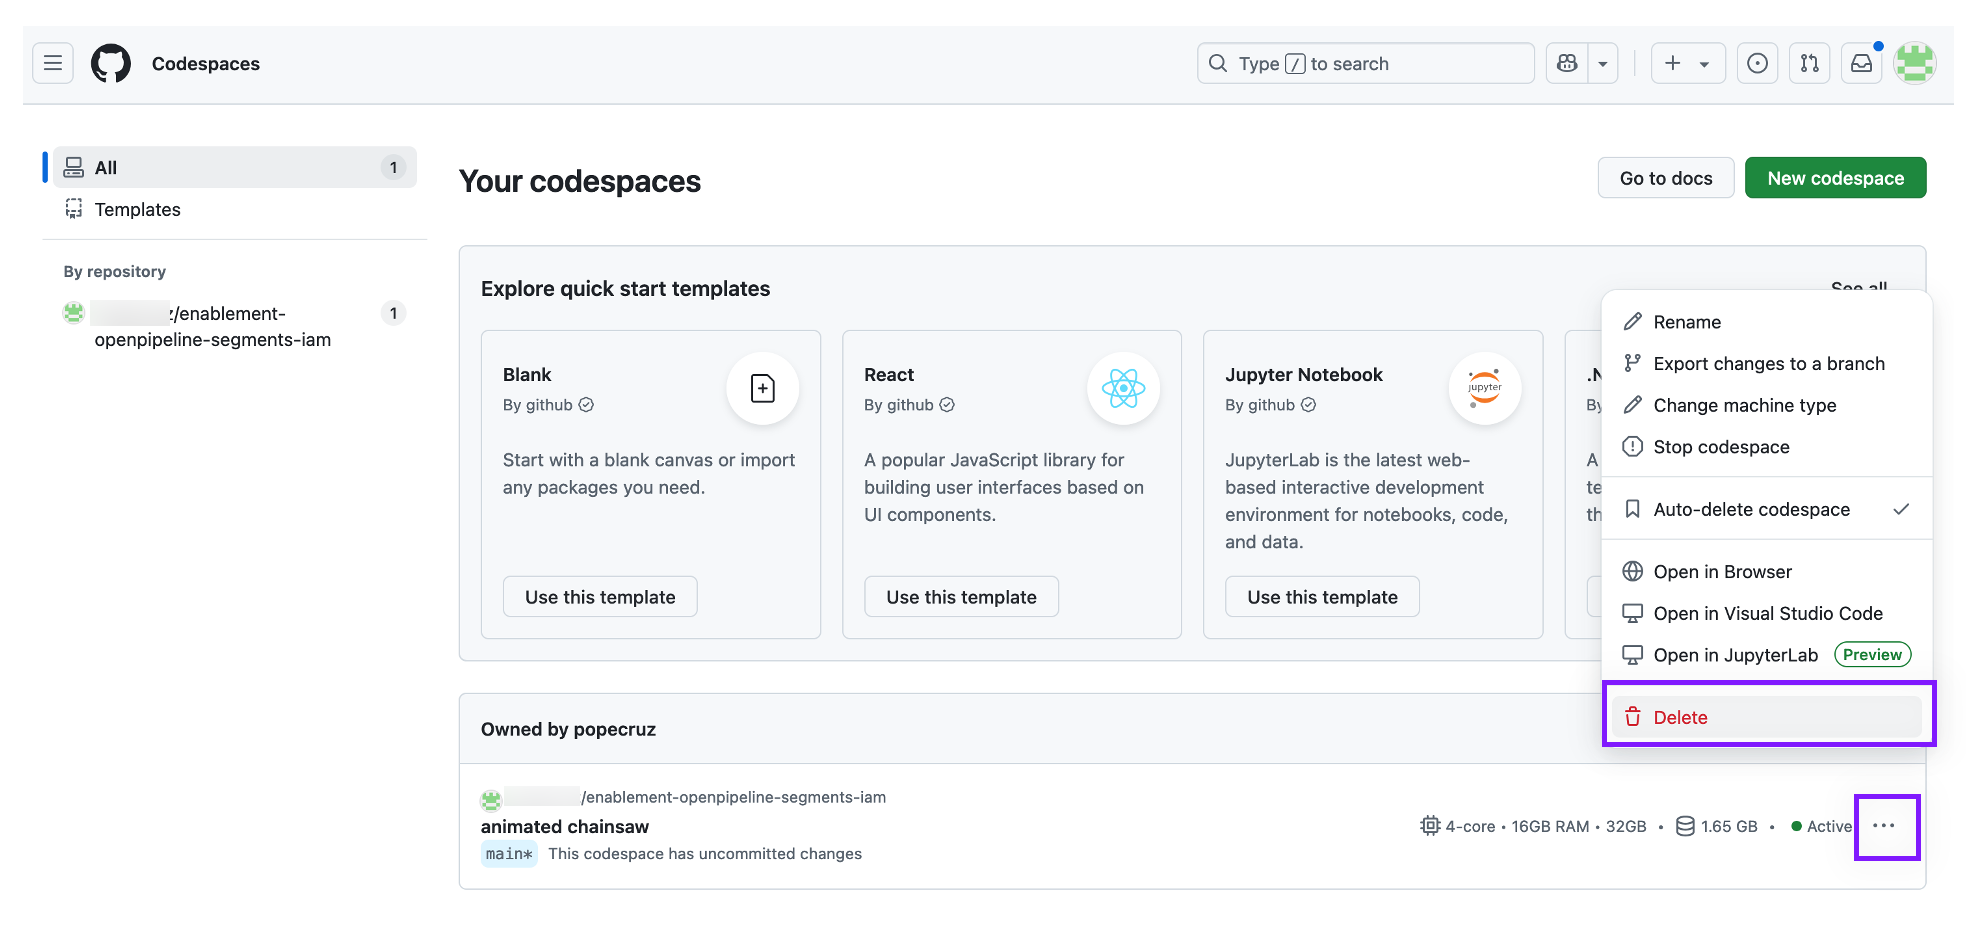Viewport: 1966px width, 930px height.
Task: Select Rename from the context menu
Action: [1767, 322]
